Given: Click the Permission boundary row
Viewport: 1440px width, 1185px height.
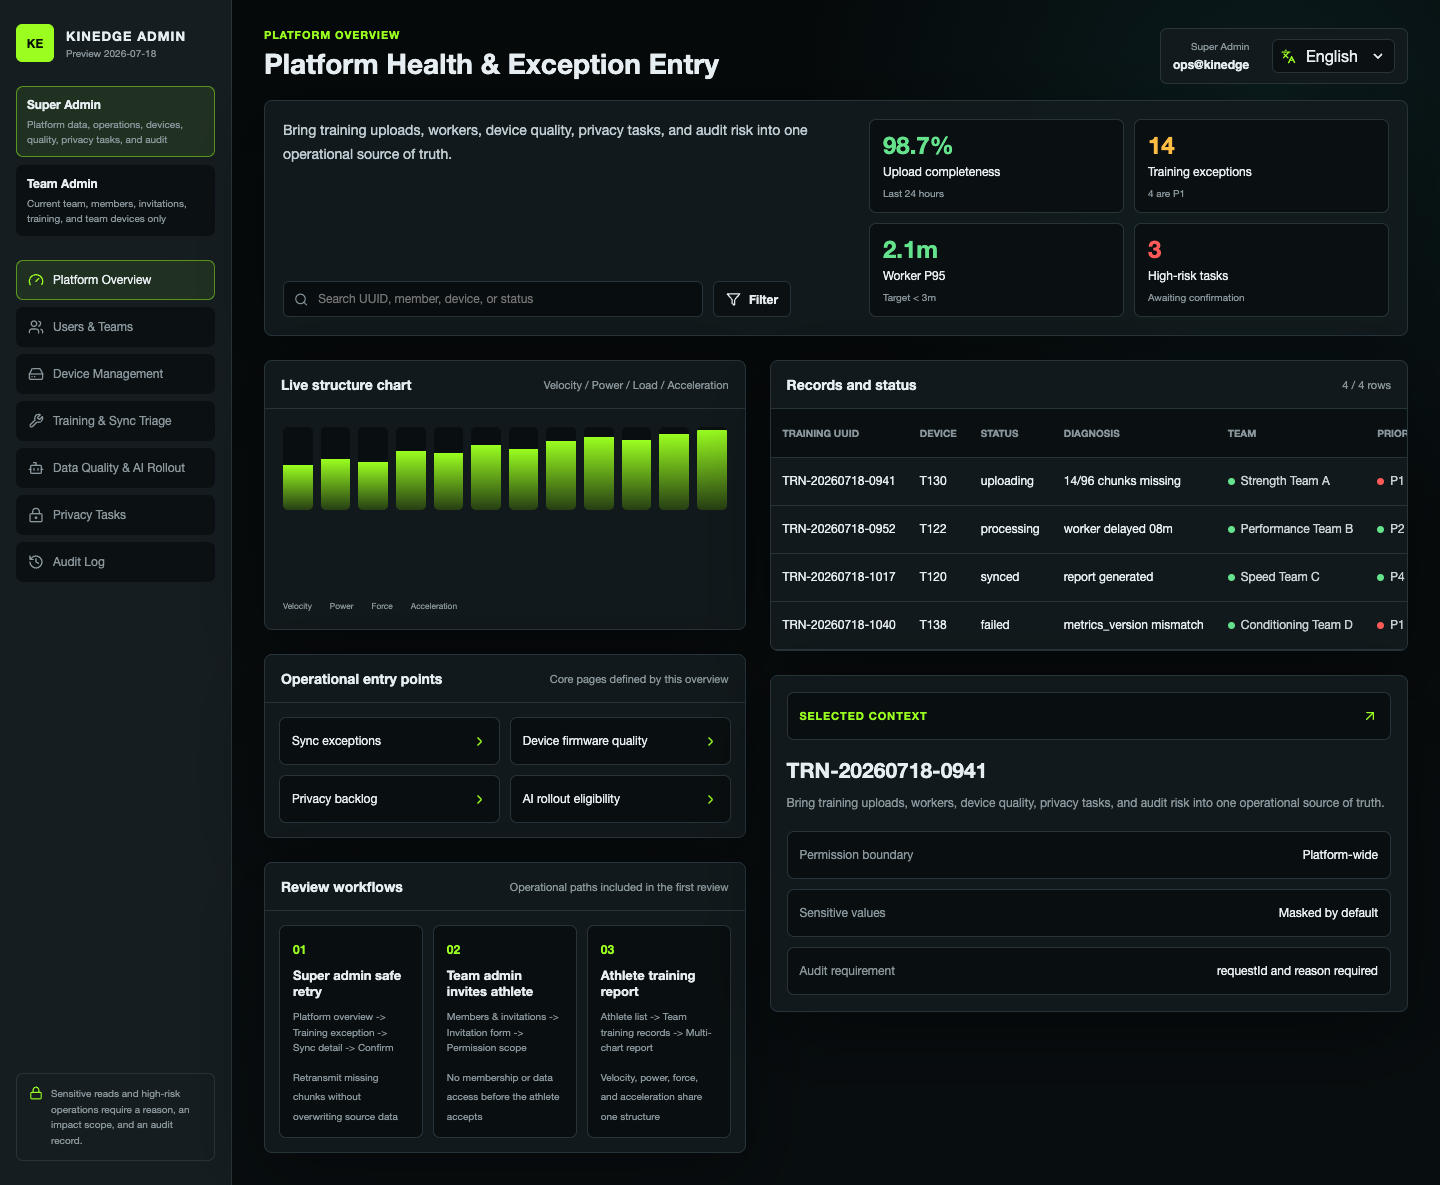Looking at the screenshot, I should pyautogui.click(x=1089, y=855).
